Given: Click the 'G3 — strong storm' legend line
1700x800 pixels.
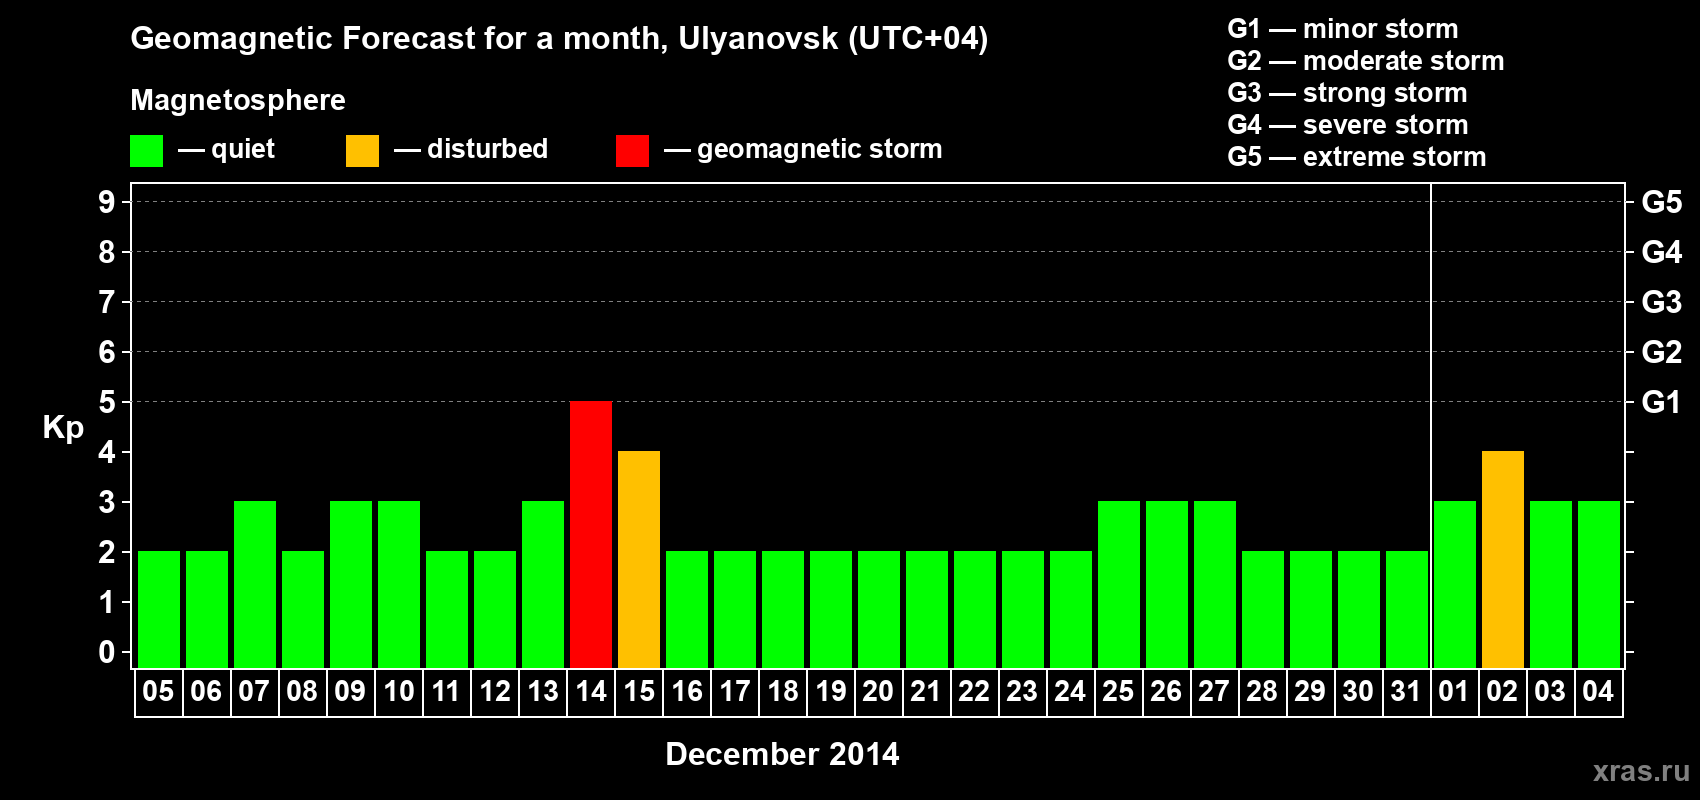Looking at the screenshot, I should coord(1347,93).
